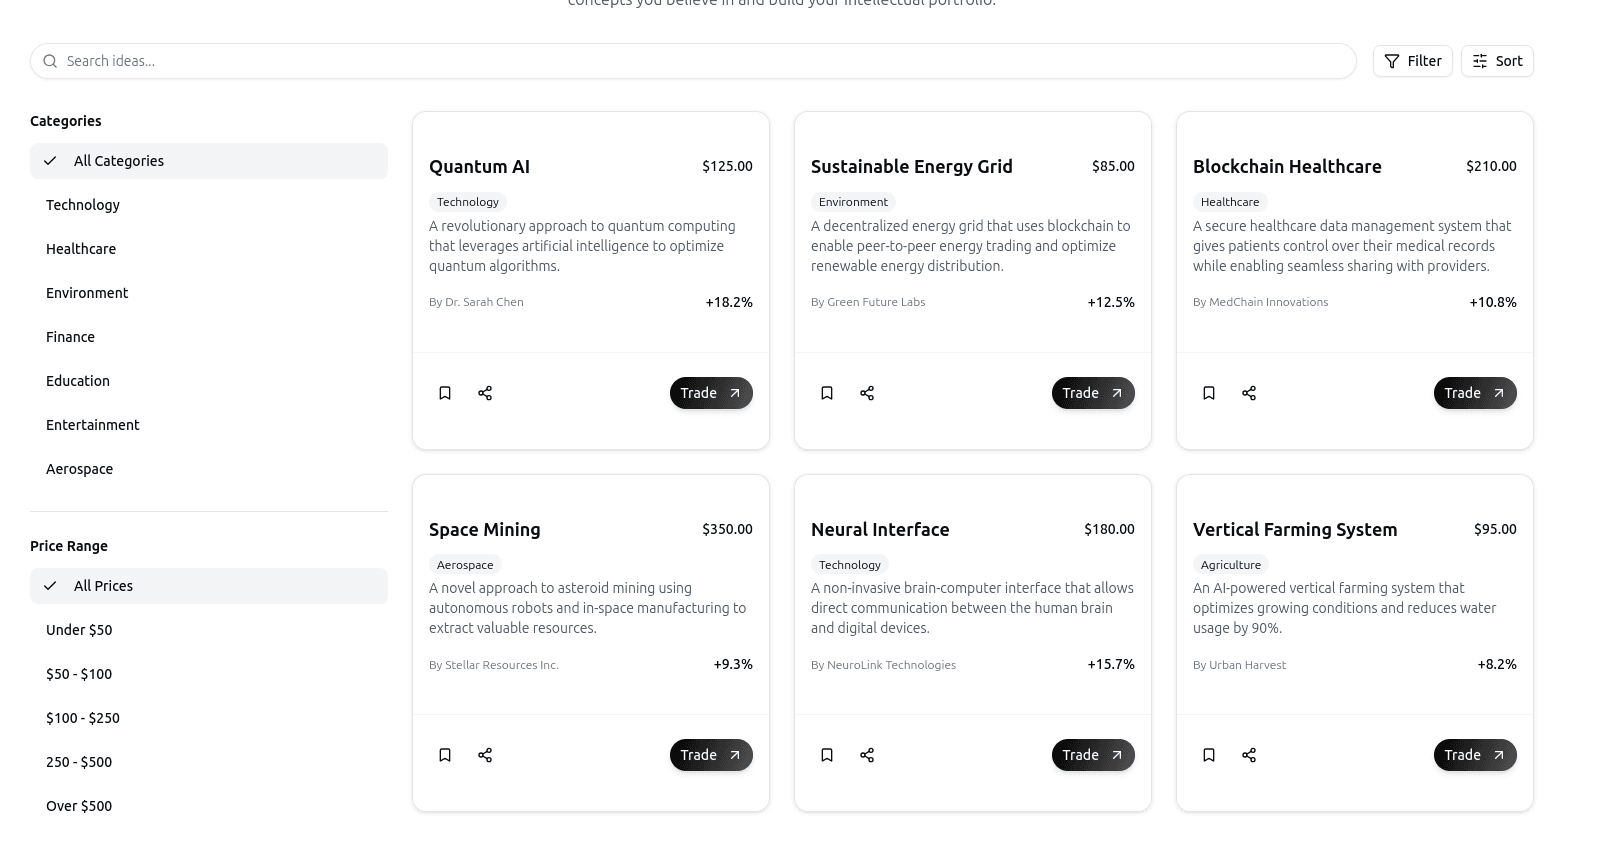This screenshot has height=846, width=1601.
Task: Select the All Categories option
Action: click(209, 161)
